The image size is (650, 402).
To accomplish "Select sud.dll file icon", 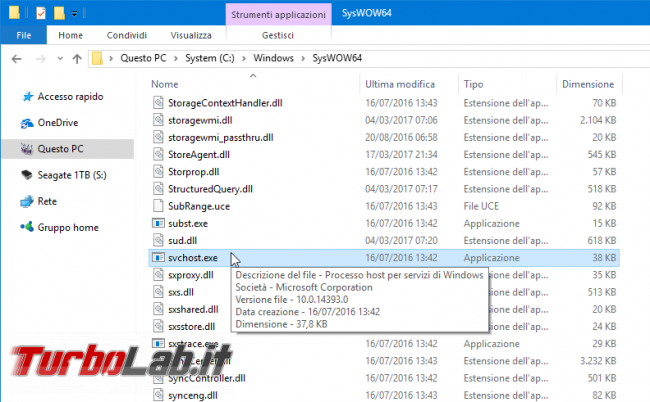I will (x=158, y=240).
